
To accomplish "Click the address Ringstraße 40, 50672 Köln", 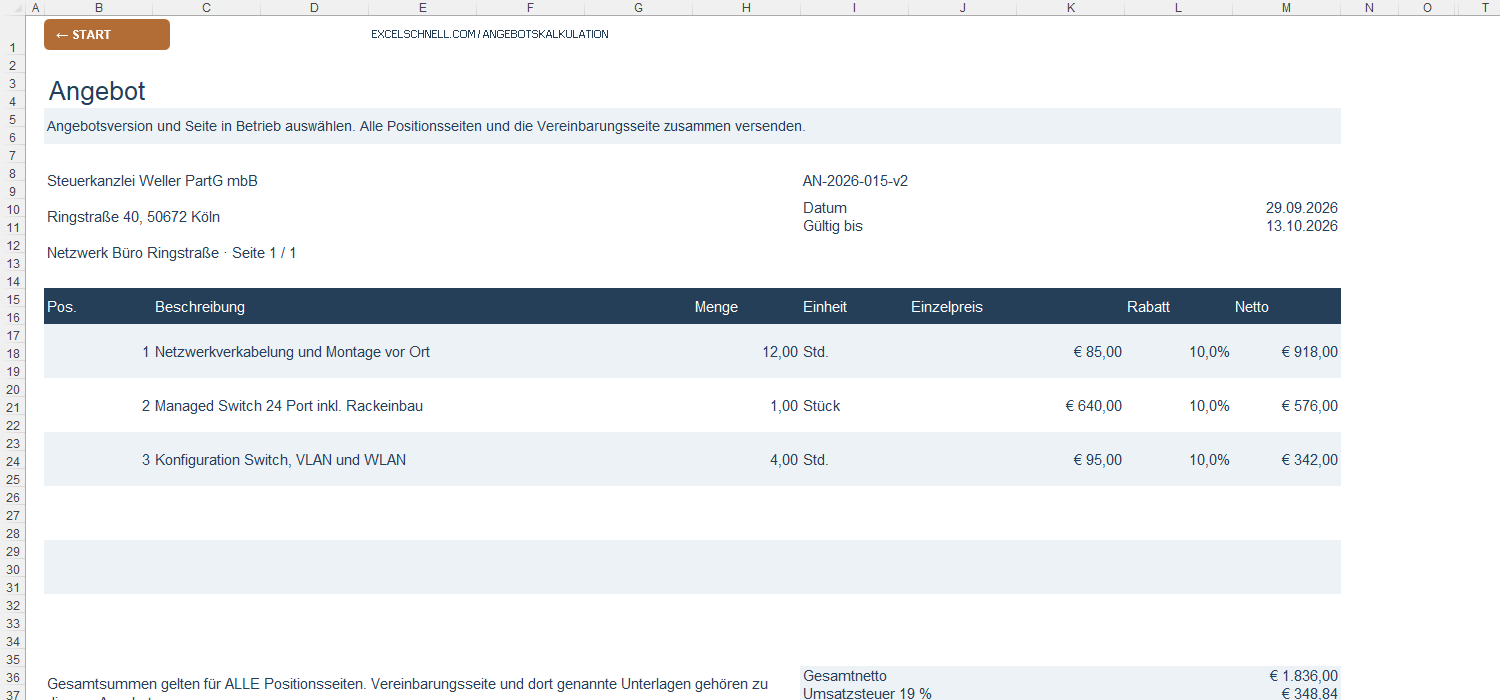I will (133, 217).
